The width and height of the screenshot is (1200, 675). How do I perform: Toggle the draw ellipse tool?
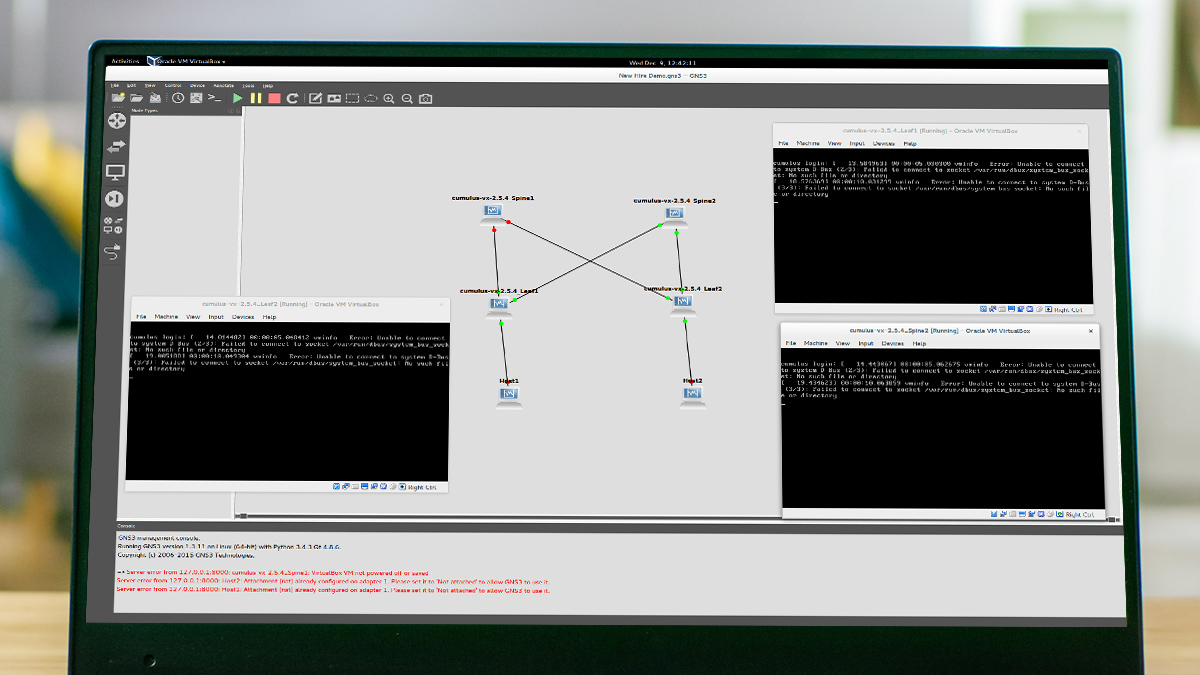(370, 98)
